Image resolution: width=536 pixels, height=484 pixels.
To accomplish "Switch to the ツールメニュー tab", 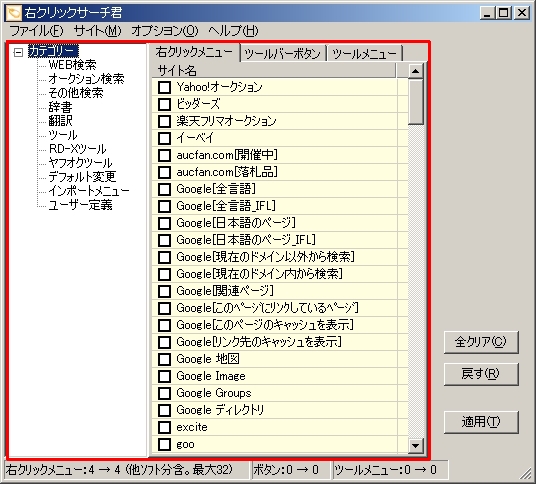I will 364,54.
